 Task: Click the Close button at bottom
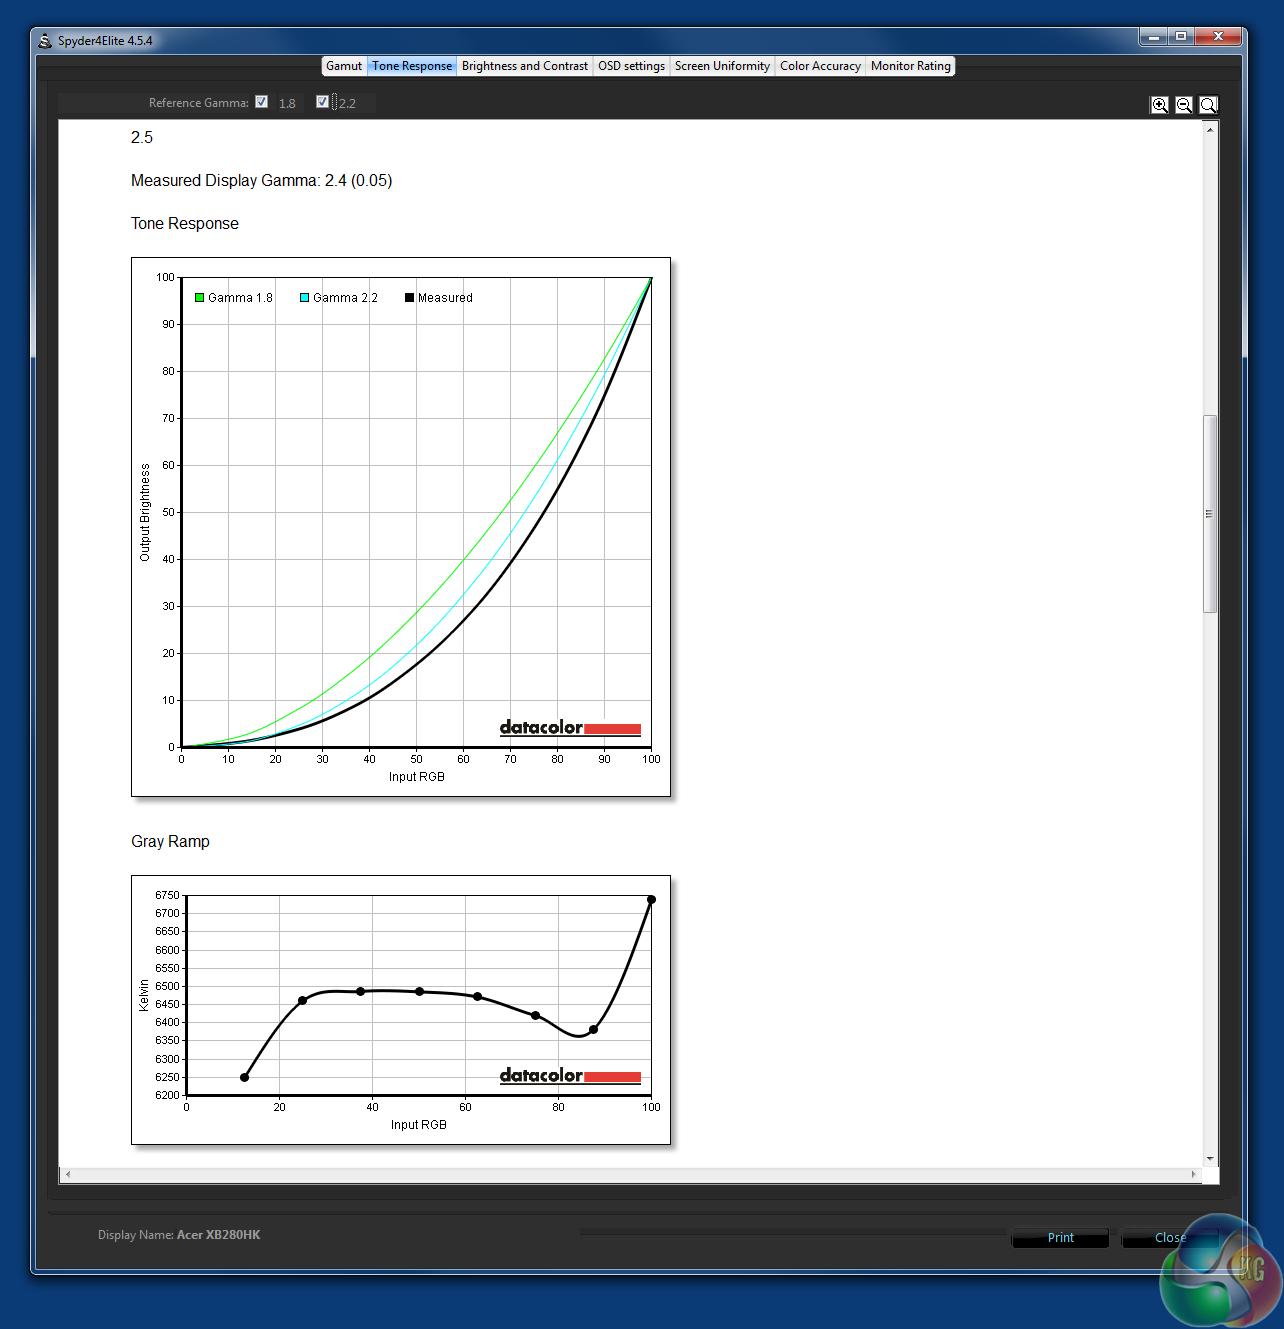[x=1170, y=1238]
